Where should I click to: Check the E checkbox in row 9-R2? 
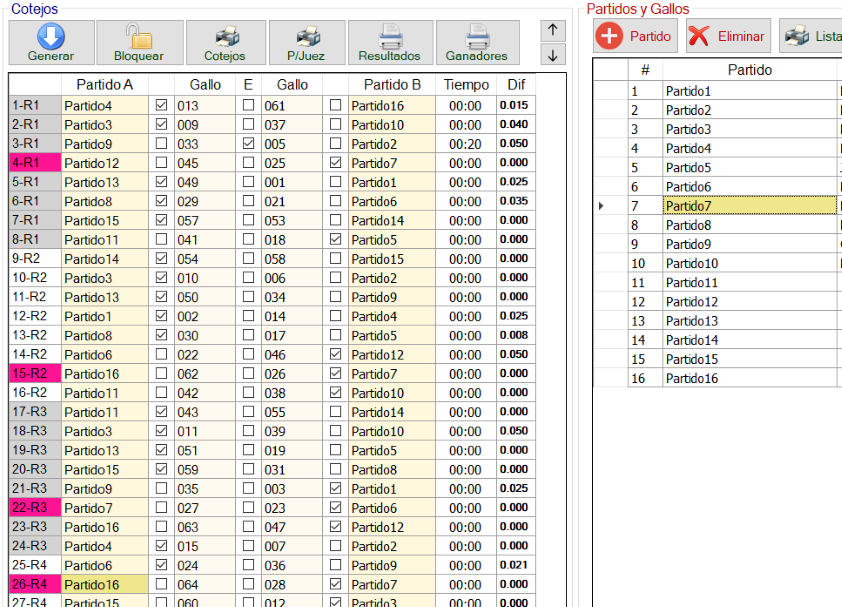[x=248, y=258]
